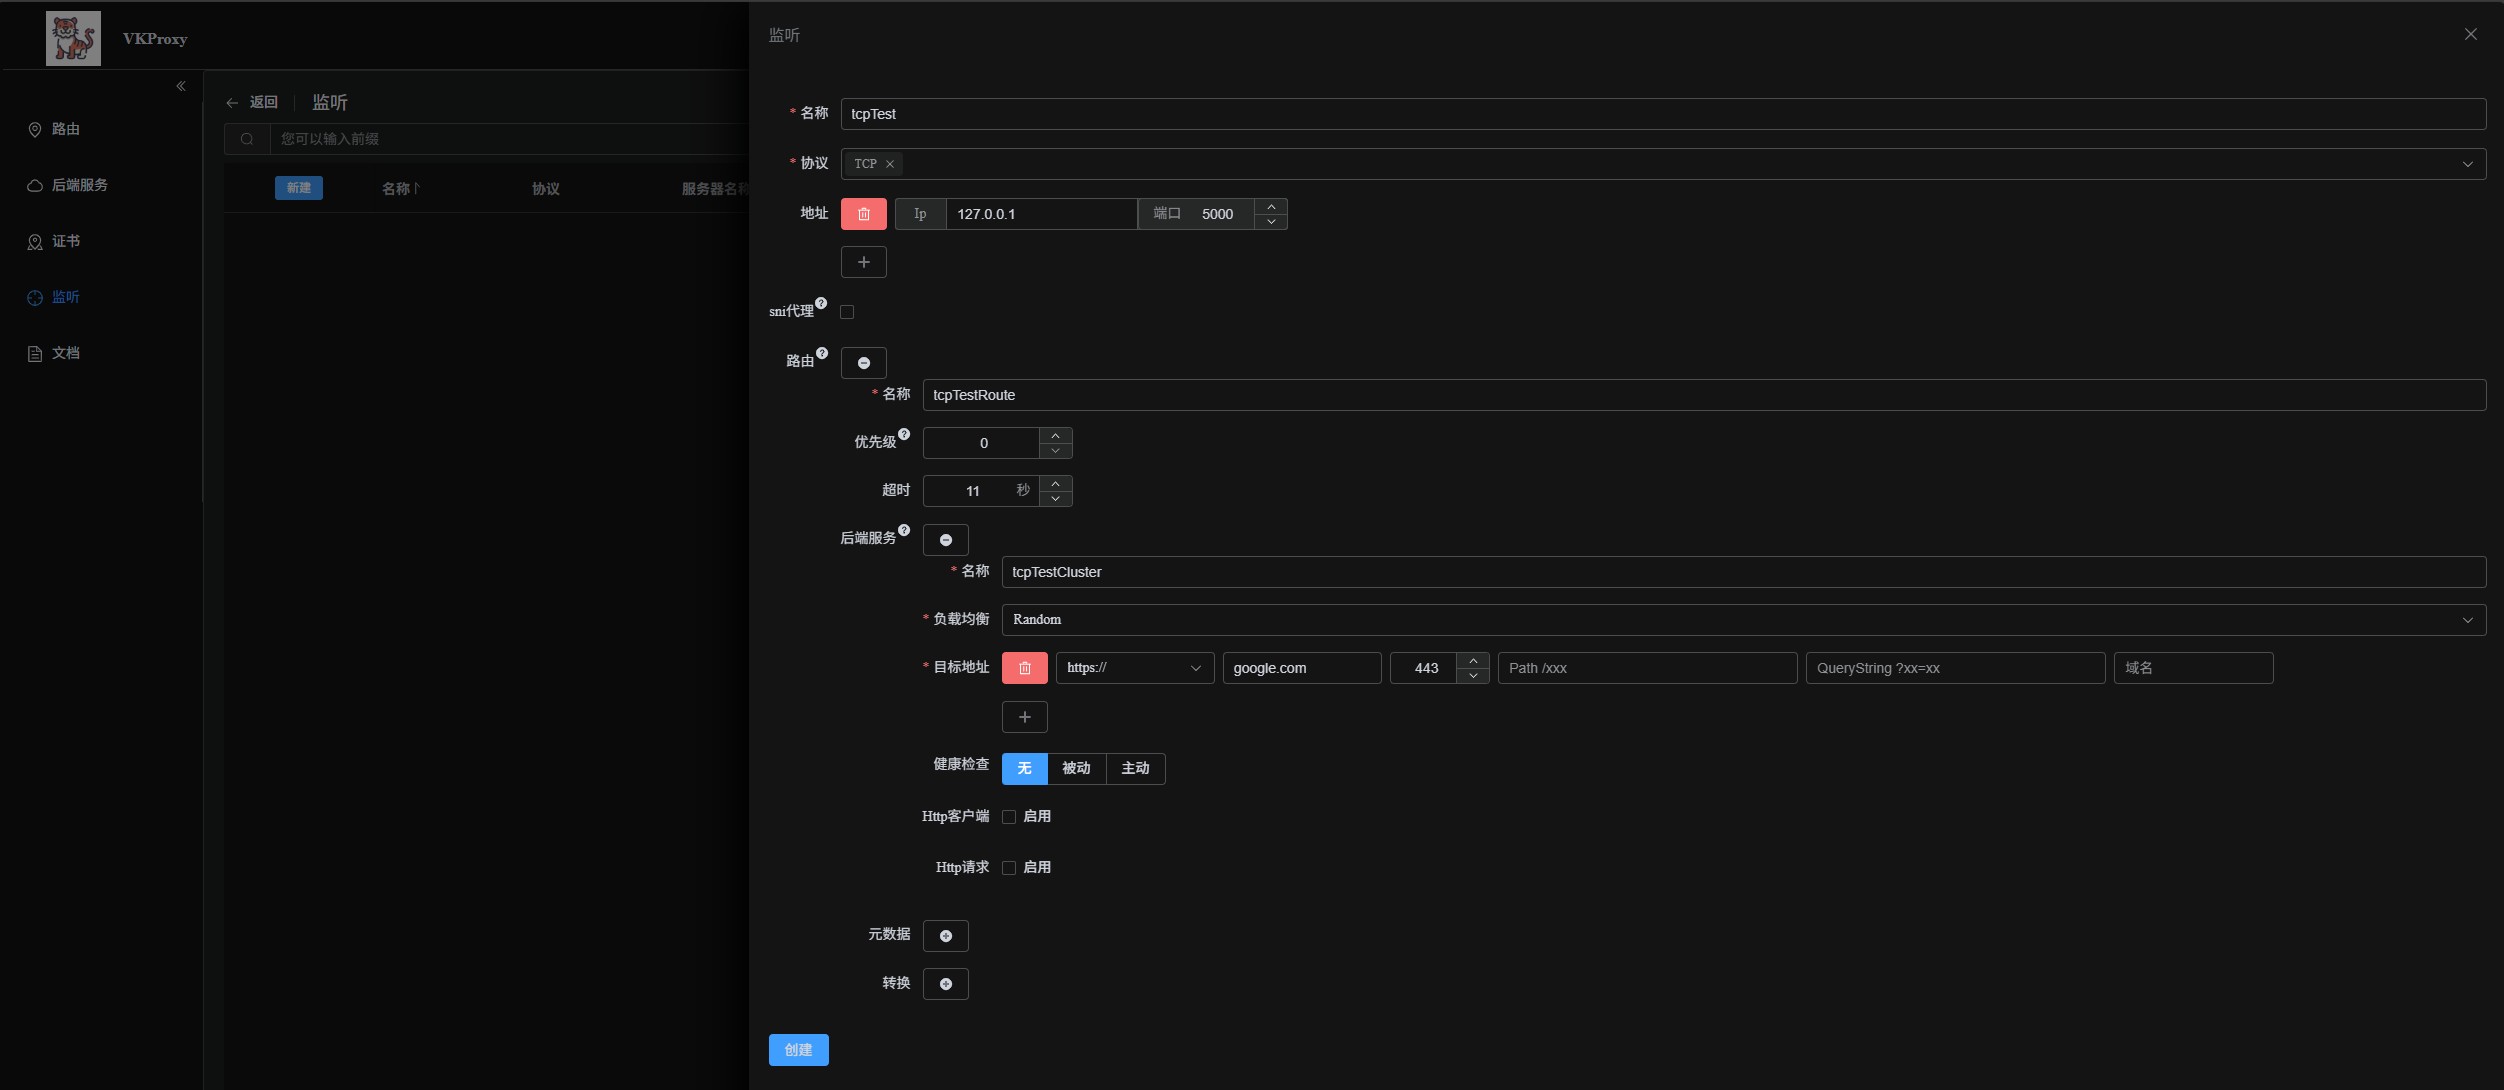Decrease the 端口 port value
This screenshot has width=2504, height=1090.
pyautogui.click(x=1271, y=222)
